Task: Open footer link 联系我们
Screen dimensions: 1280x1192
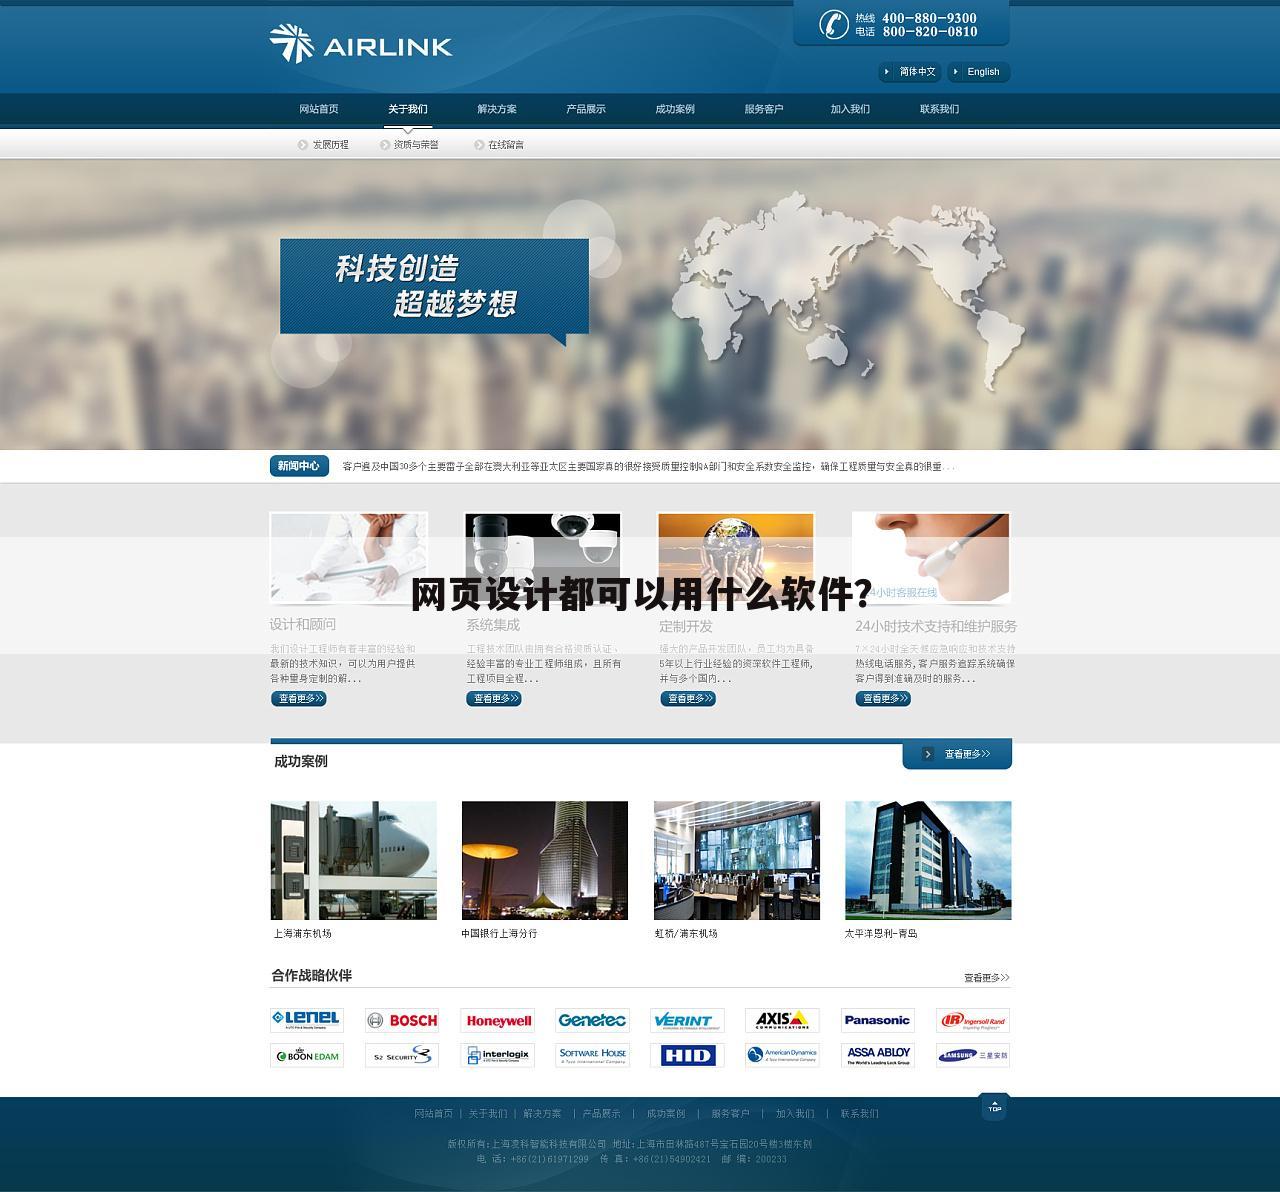Action: click(x=860, y=1114)
